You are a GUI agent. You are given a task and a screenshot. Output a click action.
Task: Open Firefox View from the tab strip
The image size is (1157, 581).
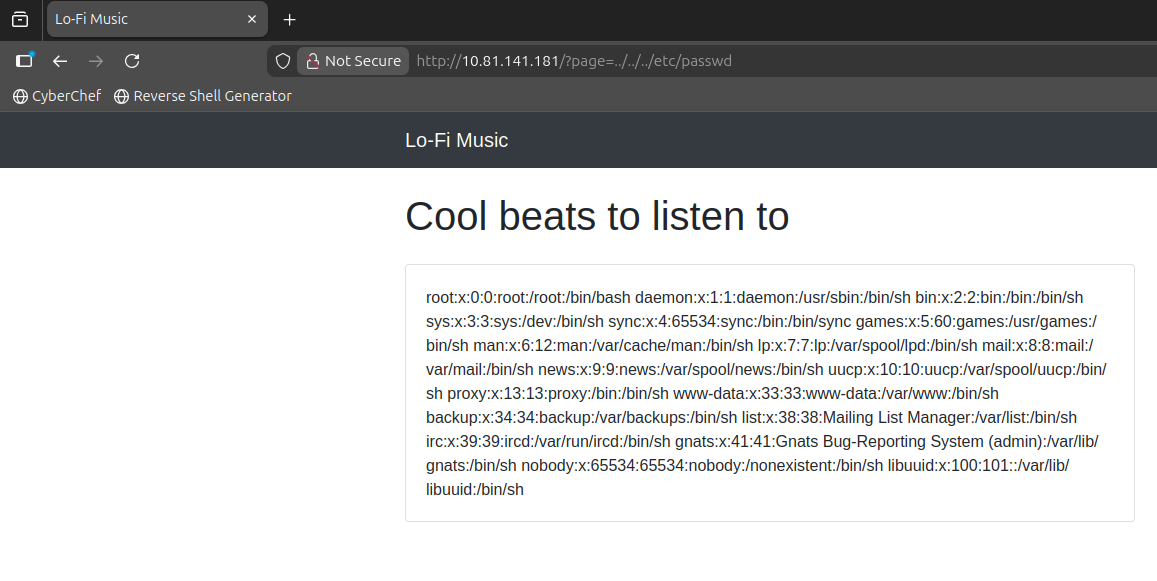pos(20,19)
